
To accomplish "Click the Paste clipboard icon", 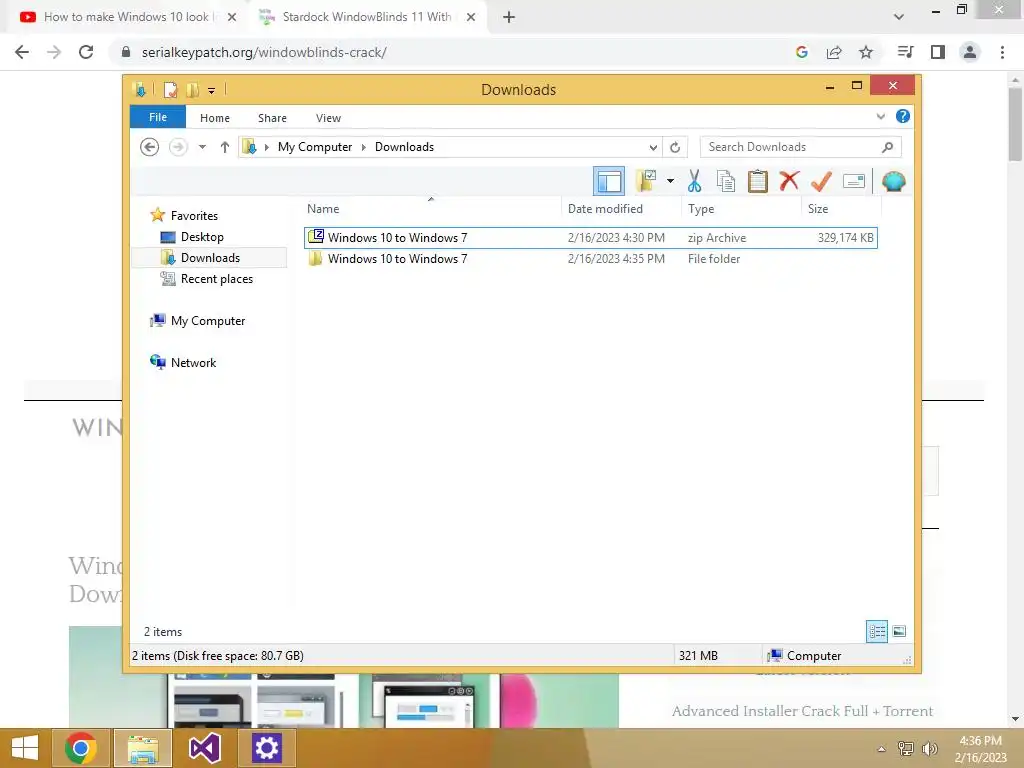I will [758, 181].
